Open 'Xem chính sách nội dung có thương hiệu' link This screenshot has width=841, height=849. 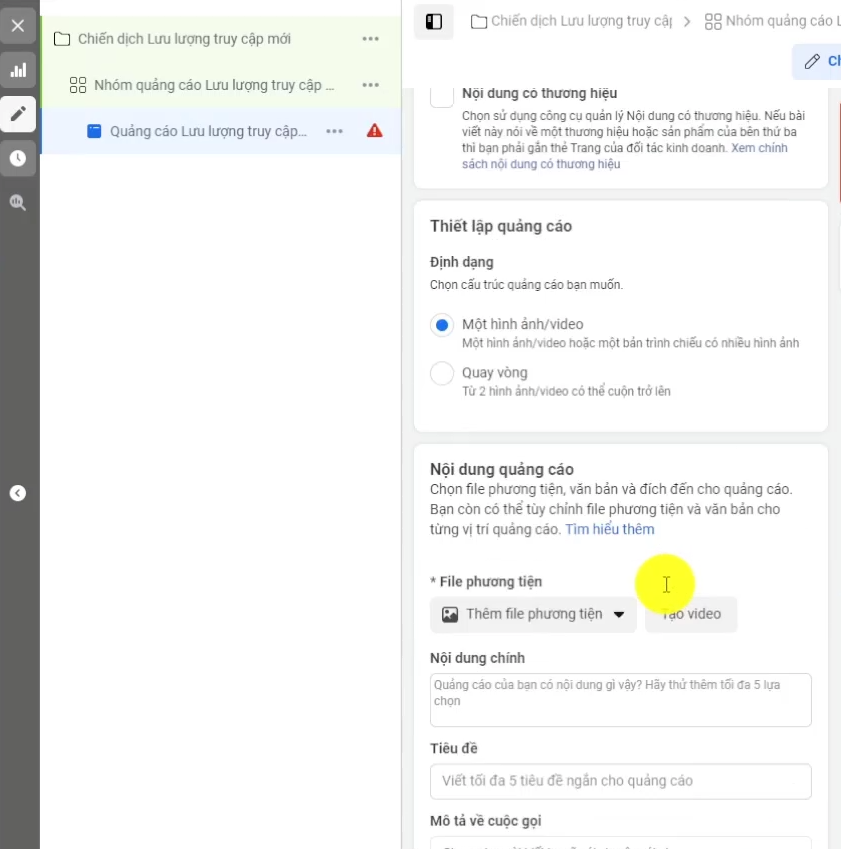click(624, 156)
